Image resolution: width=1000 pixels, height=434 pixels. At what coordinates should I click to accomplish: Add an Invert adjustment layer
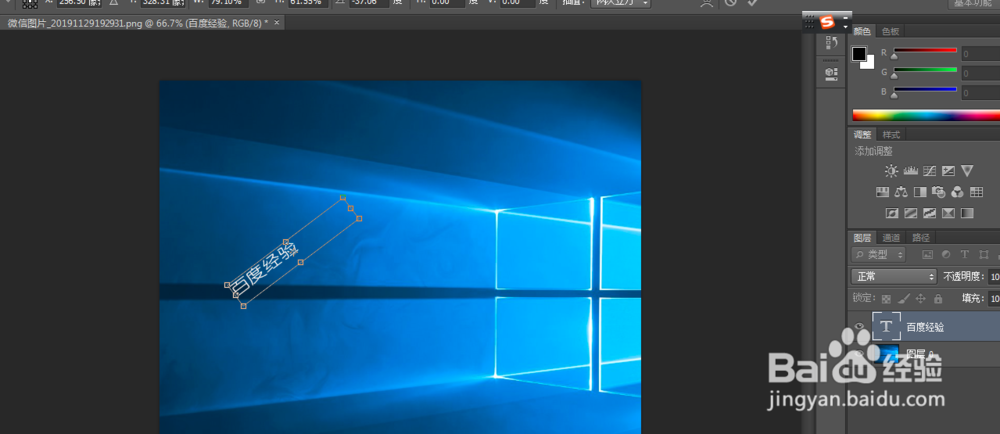[x=892, y=213]
